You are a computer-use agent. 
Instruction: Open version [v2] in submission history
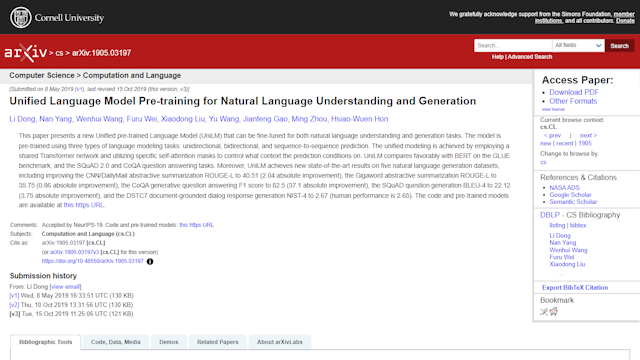[x=14, y=305]
